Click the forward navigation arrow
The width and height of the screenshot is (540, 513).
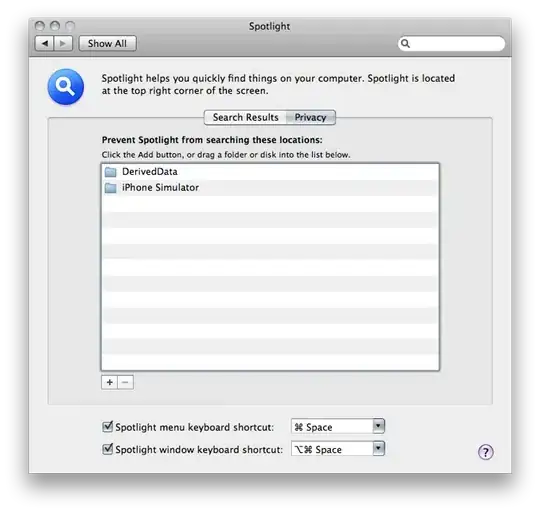[63, 44]
